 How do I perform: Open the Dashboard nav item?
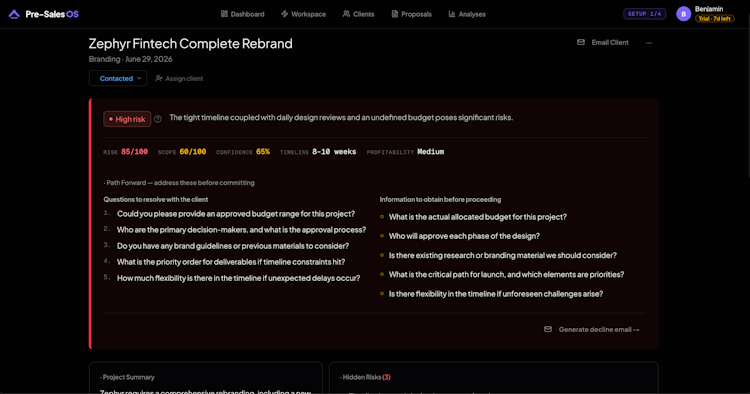point(243,14)
